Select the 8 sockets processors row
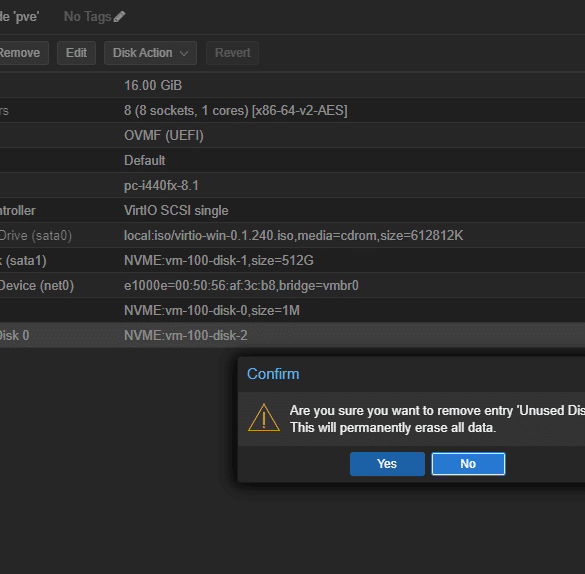585x574 pixels. [x=292, y=110]
